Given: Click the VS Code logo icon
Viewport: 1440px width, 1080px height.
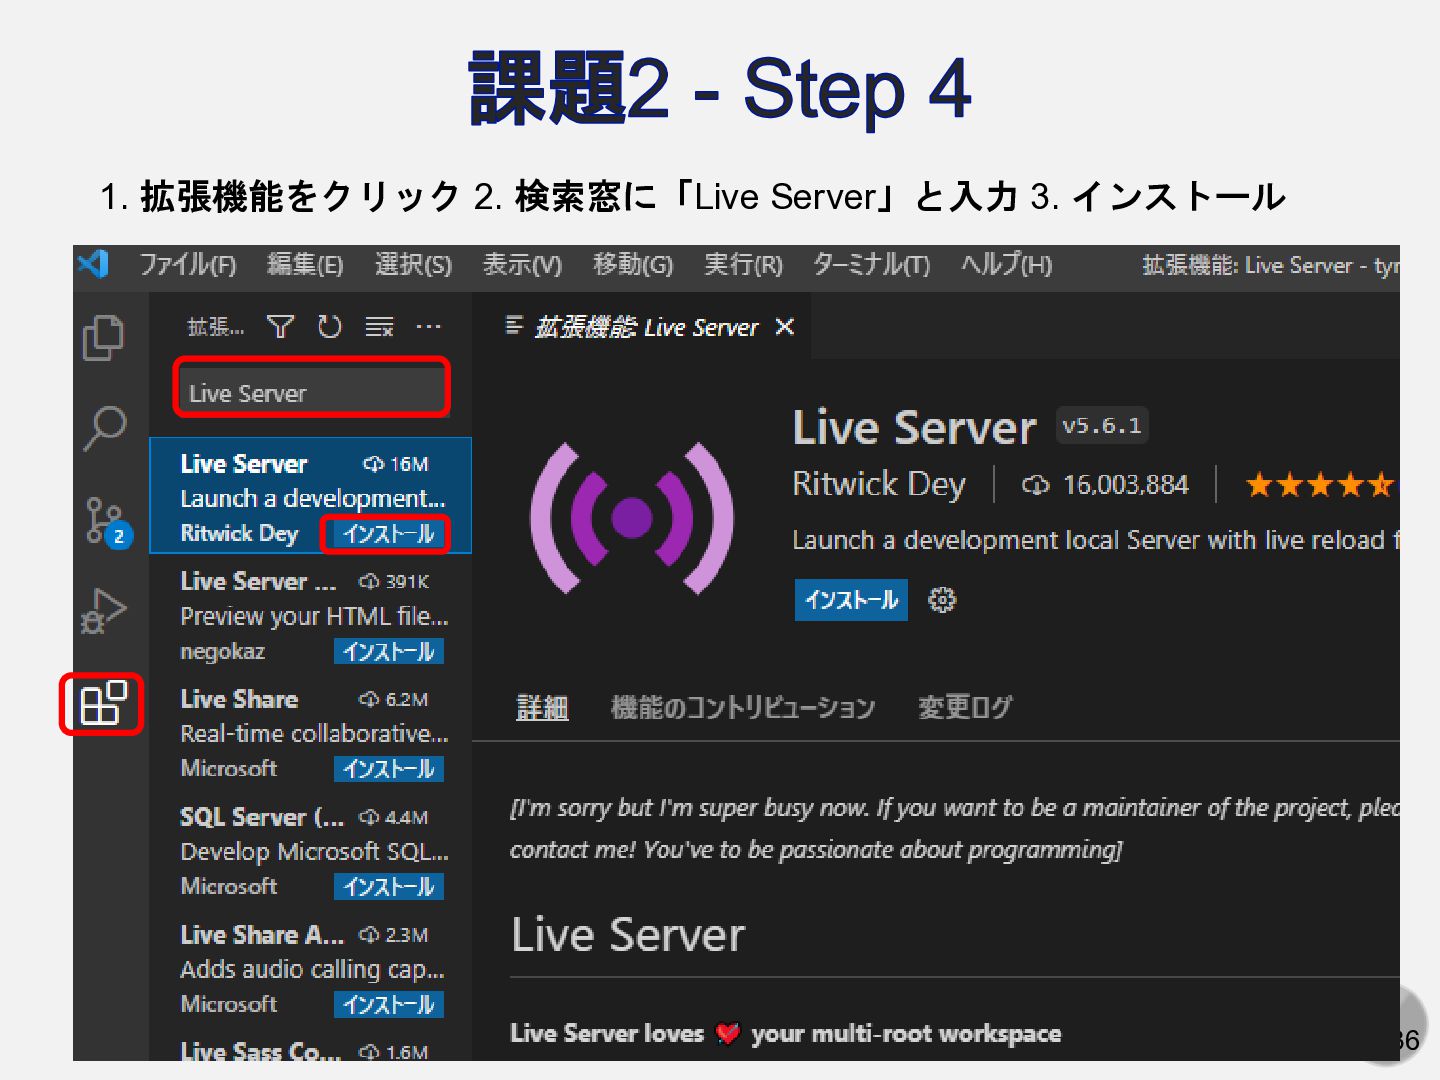Looking at the screenshot, I should pos(93,264).
